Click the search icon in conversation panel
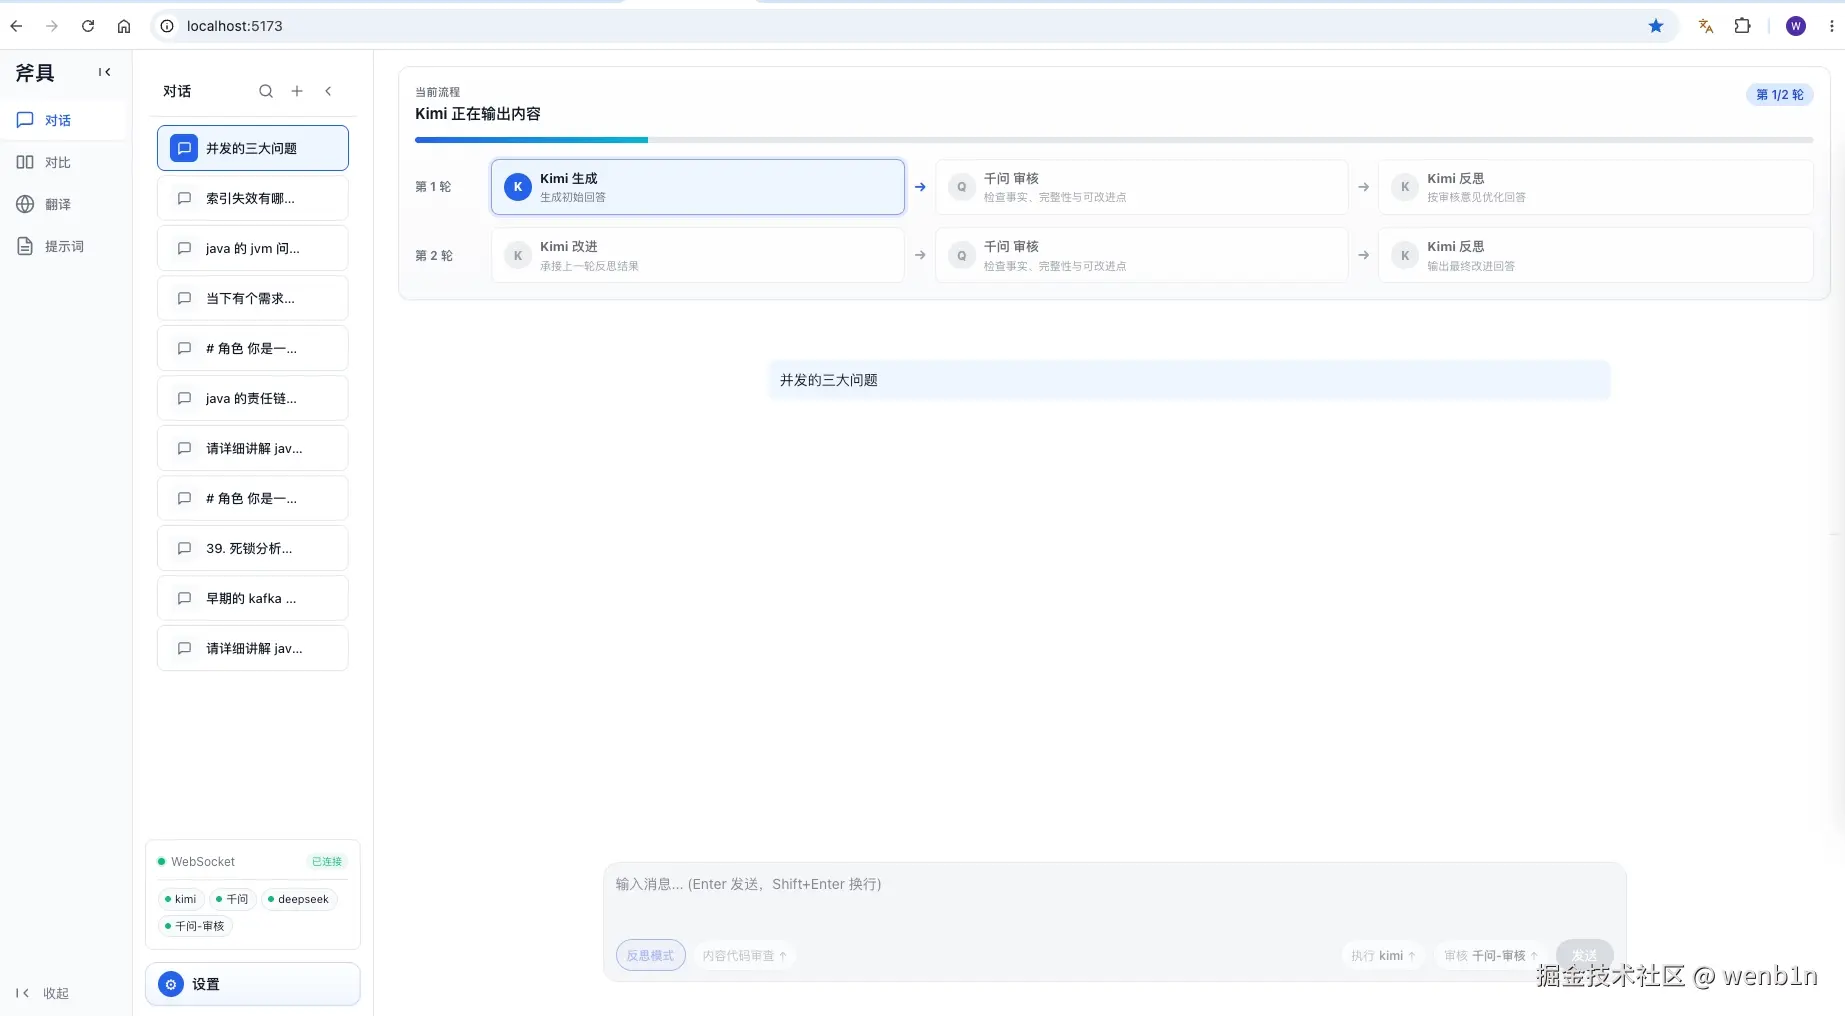The image size is (1845, 1016). (x=266, y=91)
